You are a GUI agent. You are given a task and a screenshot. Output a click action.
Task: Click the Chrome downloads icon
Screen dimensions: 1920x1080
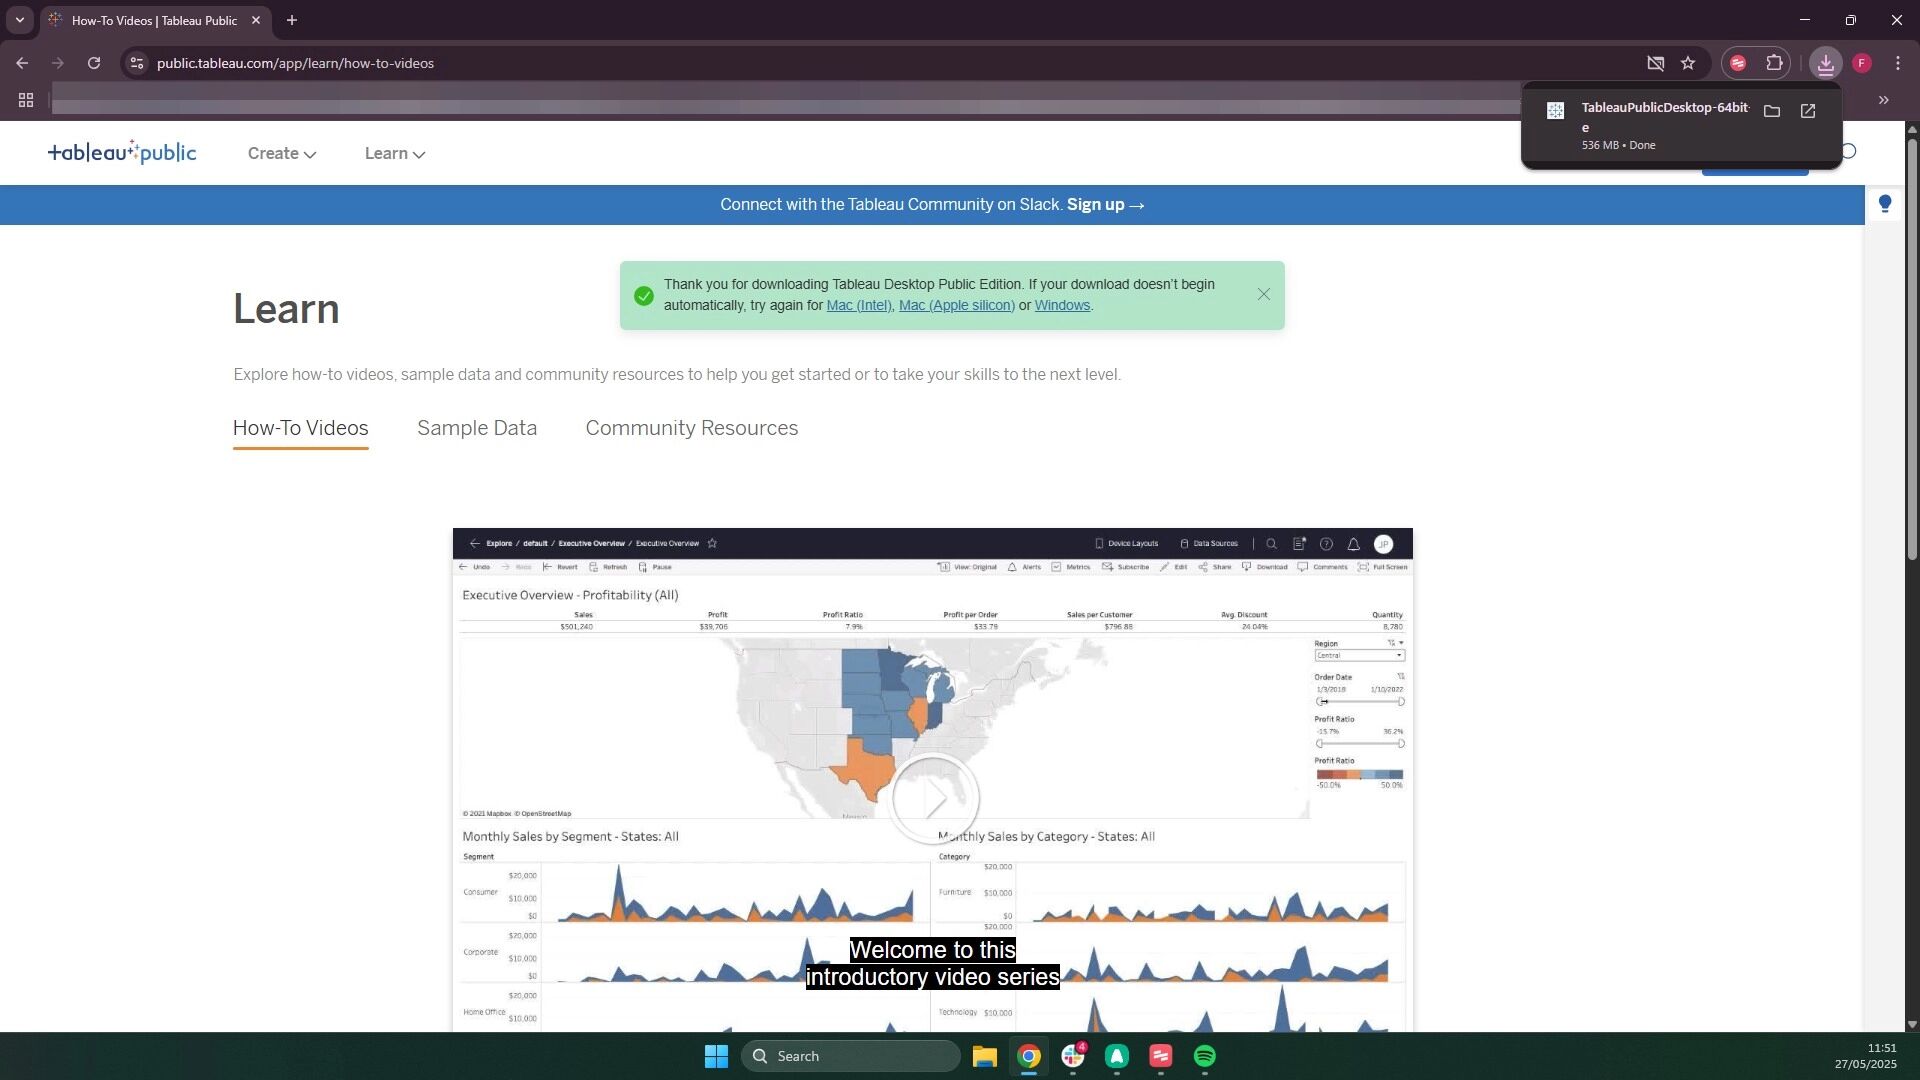1825,63
